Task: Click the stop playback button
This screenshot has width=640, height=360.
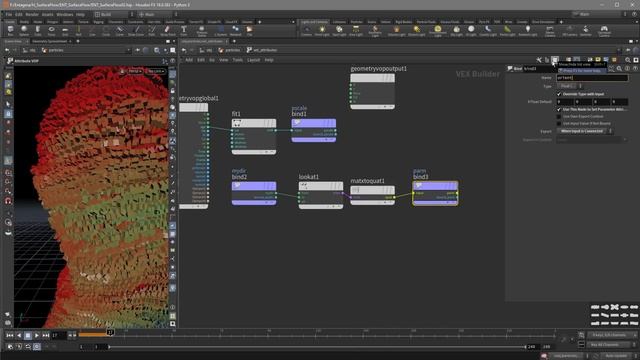Action: (28, 336)
